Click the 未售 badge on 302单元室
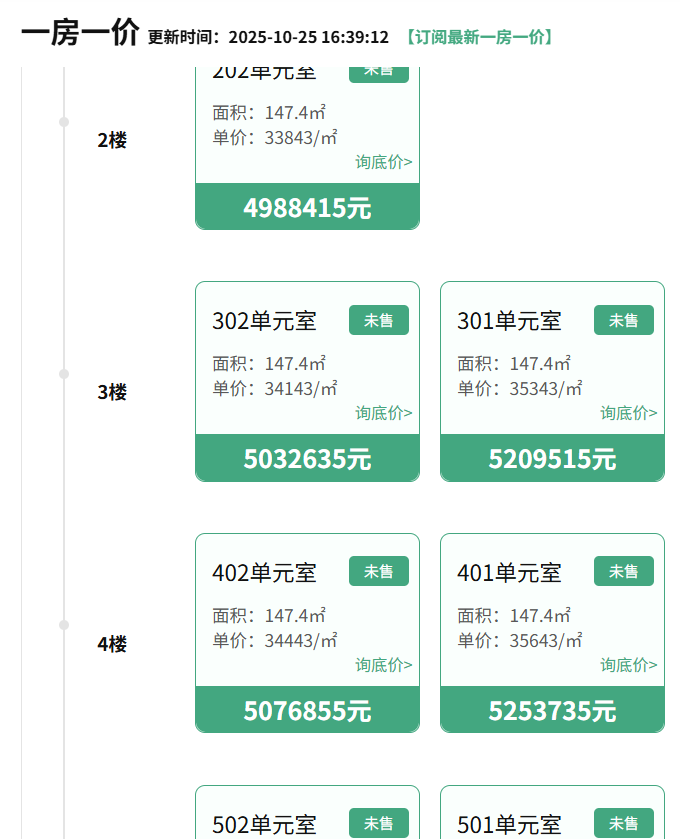Image resolution: width=680 pixels, height=839 pixels. [378, 320]
